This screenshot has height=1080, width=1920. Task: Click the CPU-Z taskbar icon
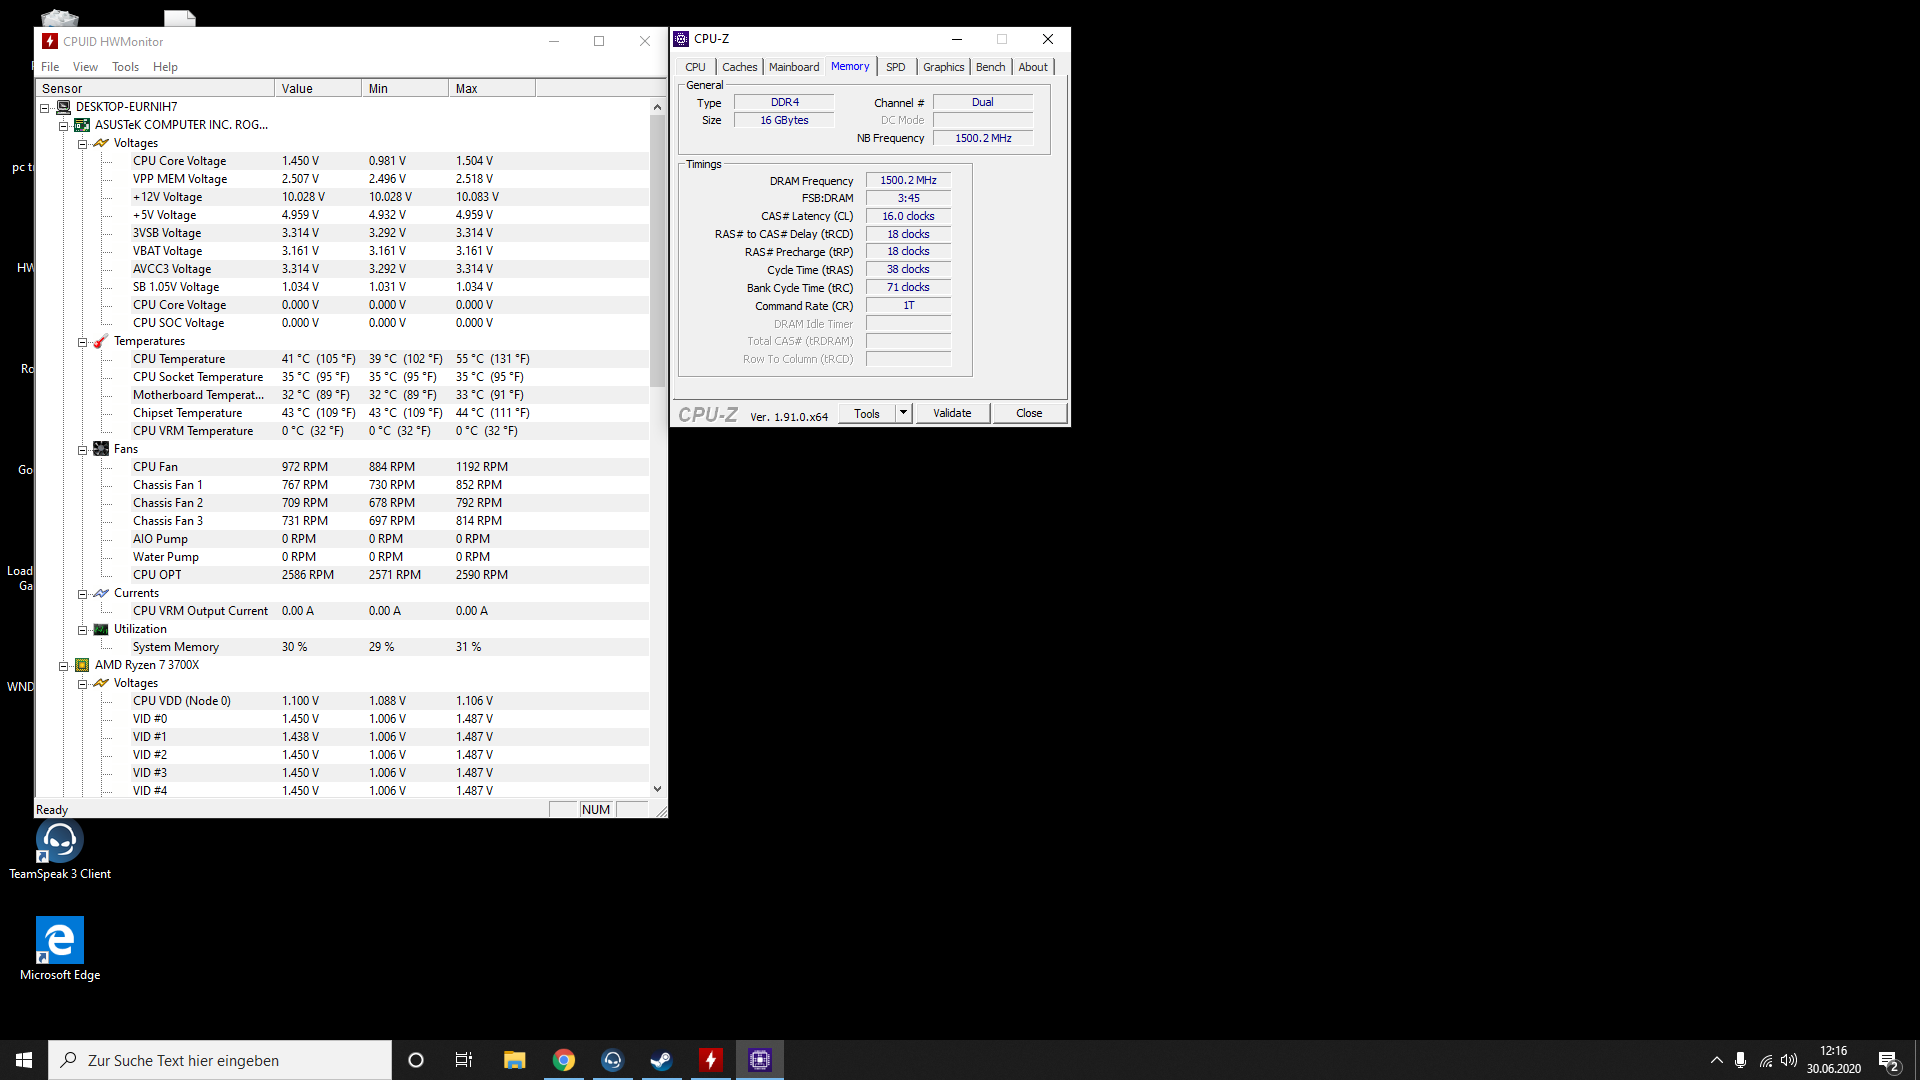click(x=760, y=1060)
